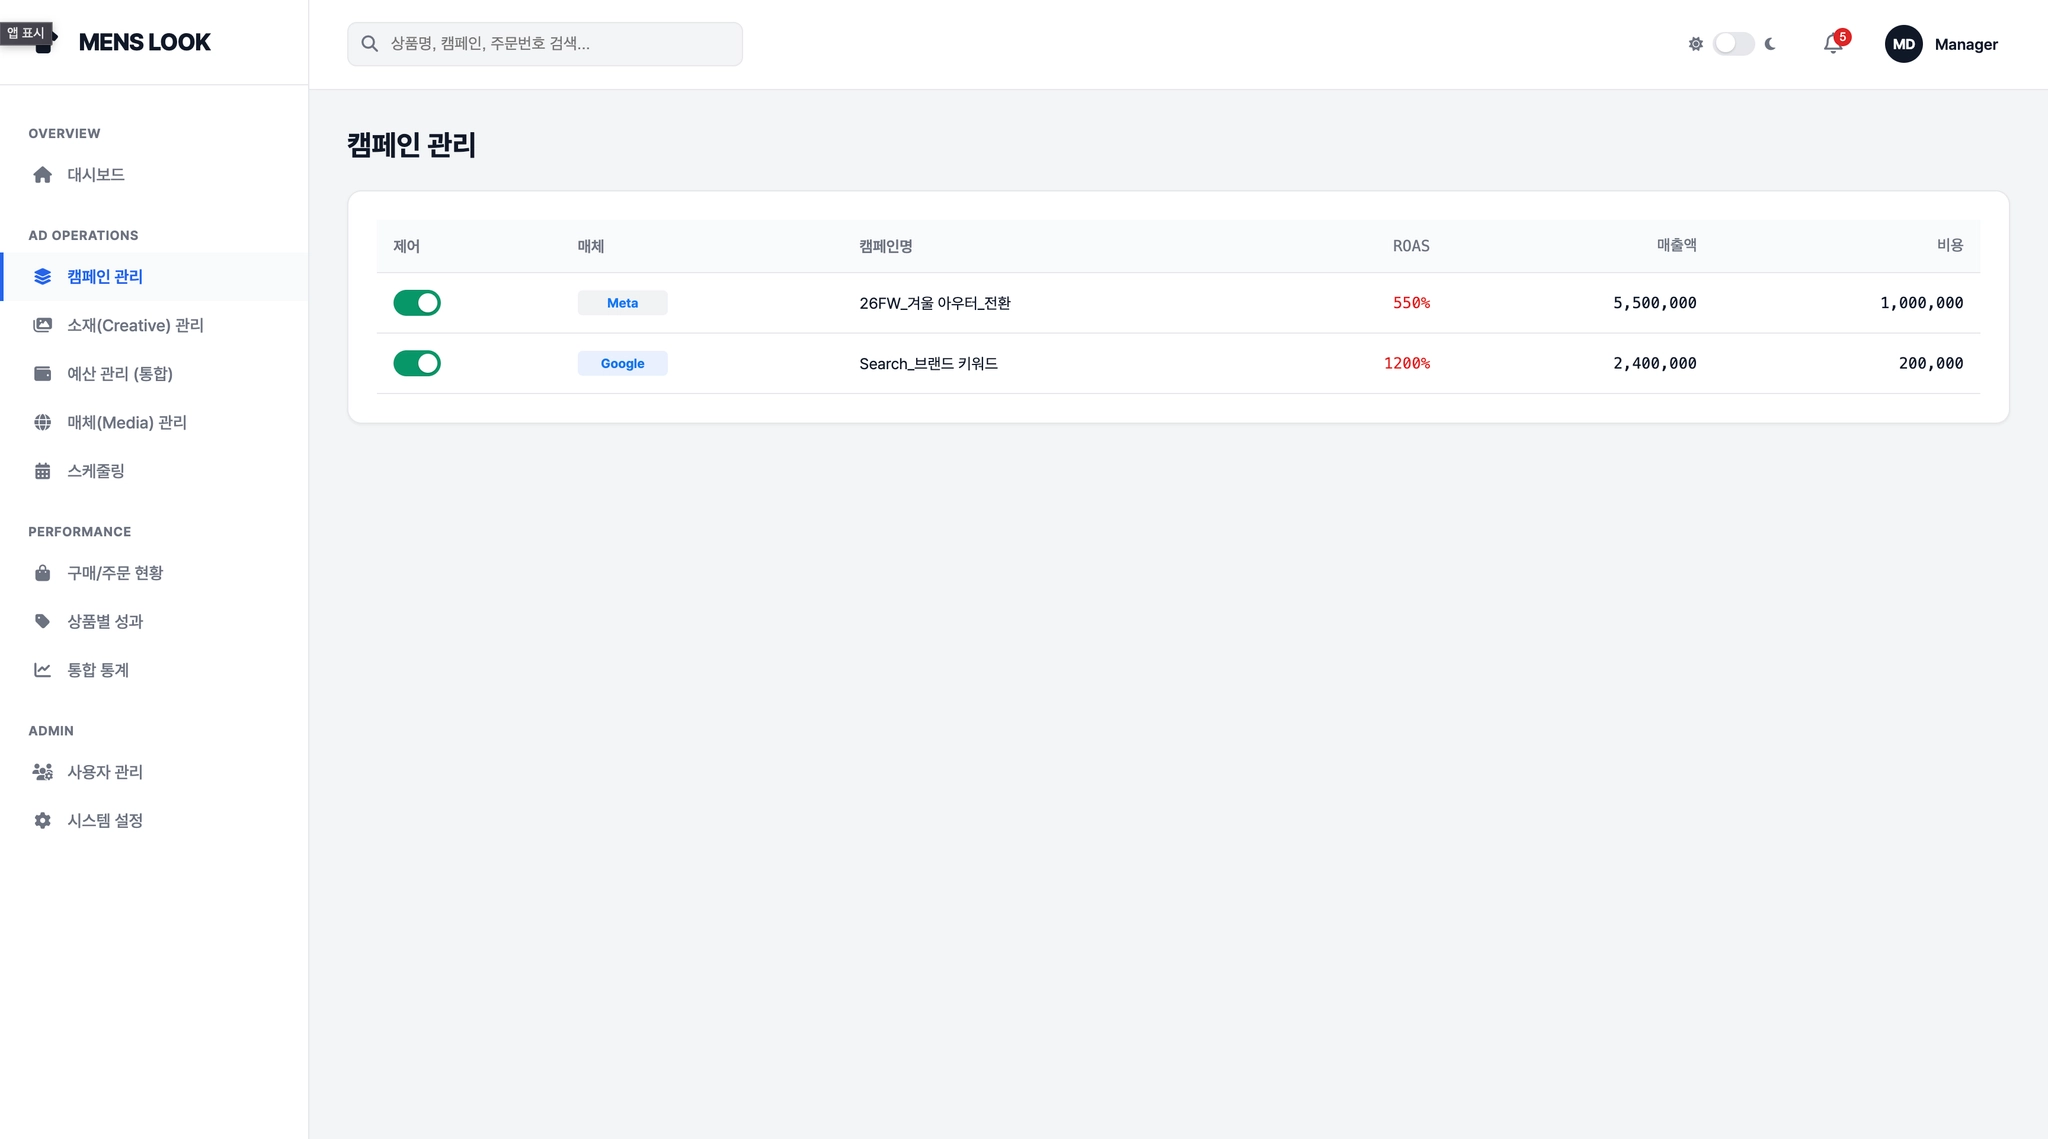Click the Meta media badge
2048x1139 pixels.
pos(622,303)
